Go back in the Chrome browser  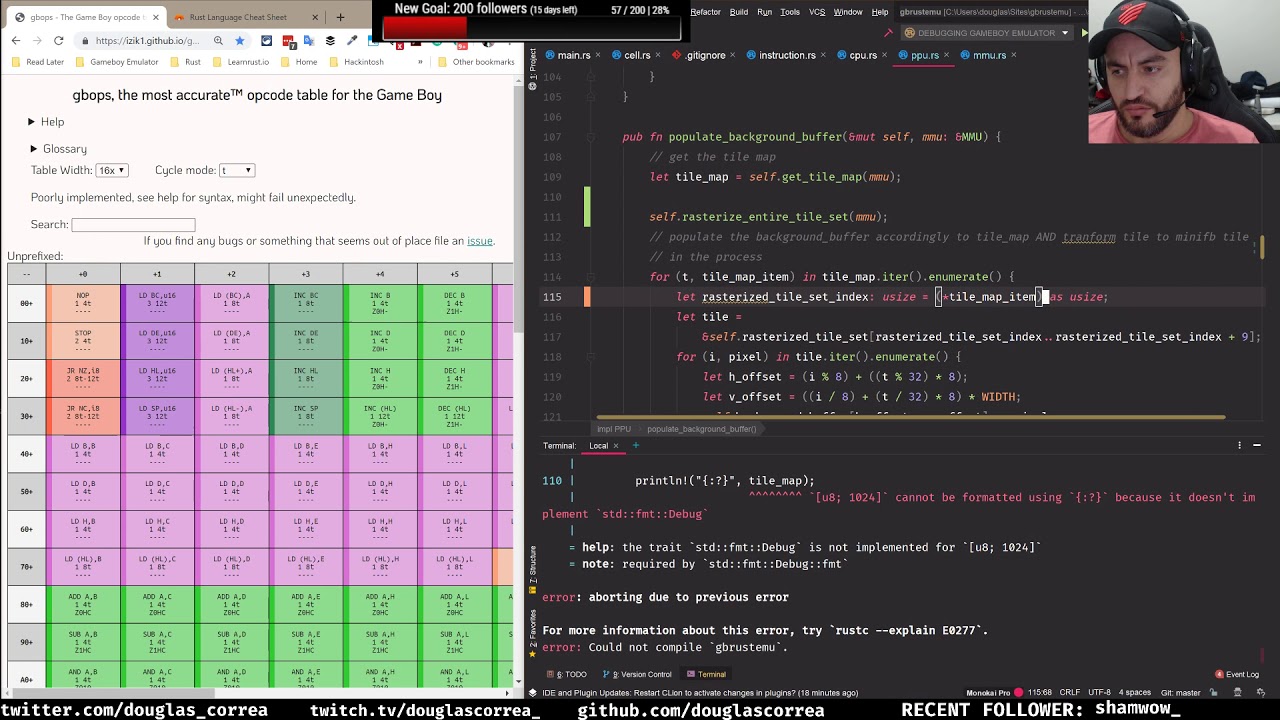click(16, 40)
